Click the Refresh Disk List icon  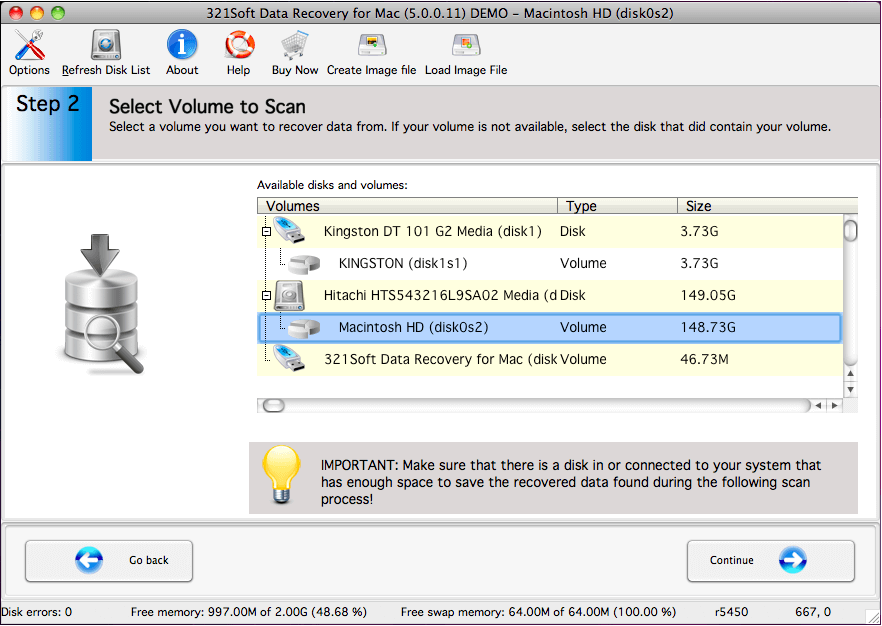106,45
